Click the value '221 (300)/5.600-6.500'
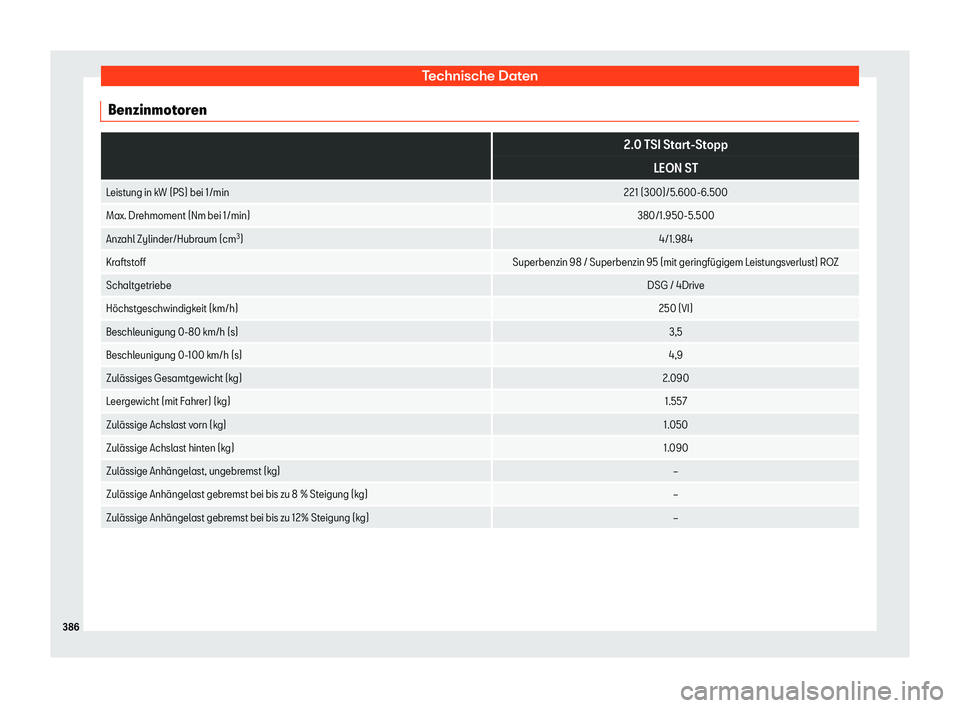The image size is (960, 708). click(675, 192)
